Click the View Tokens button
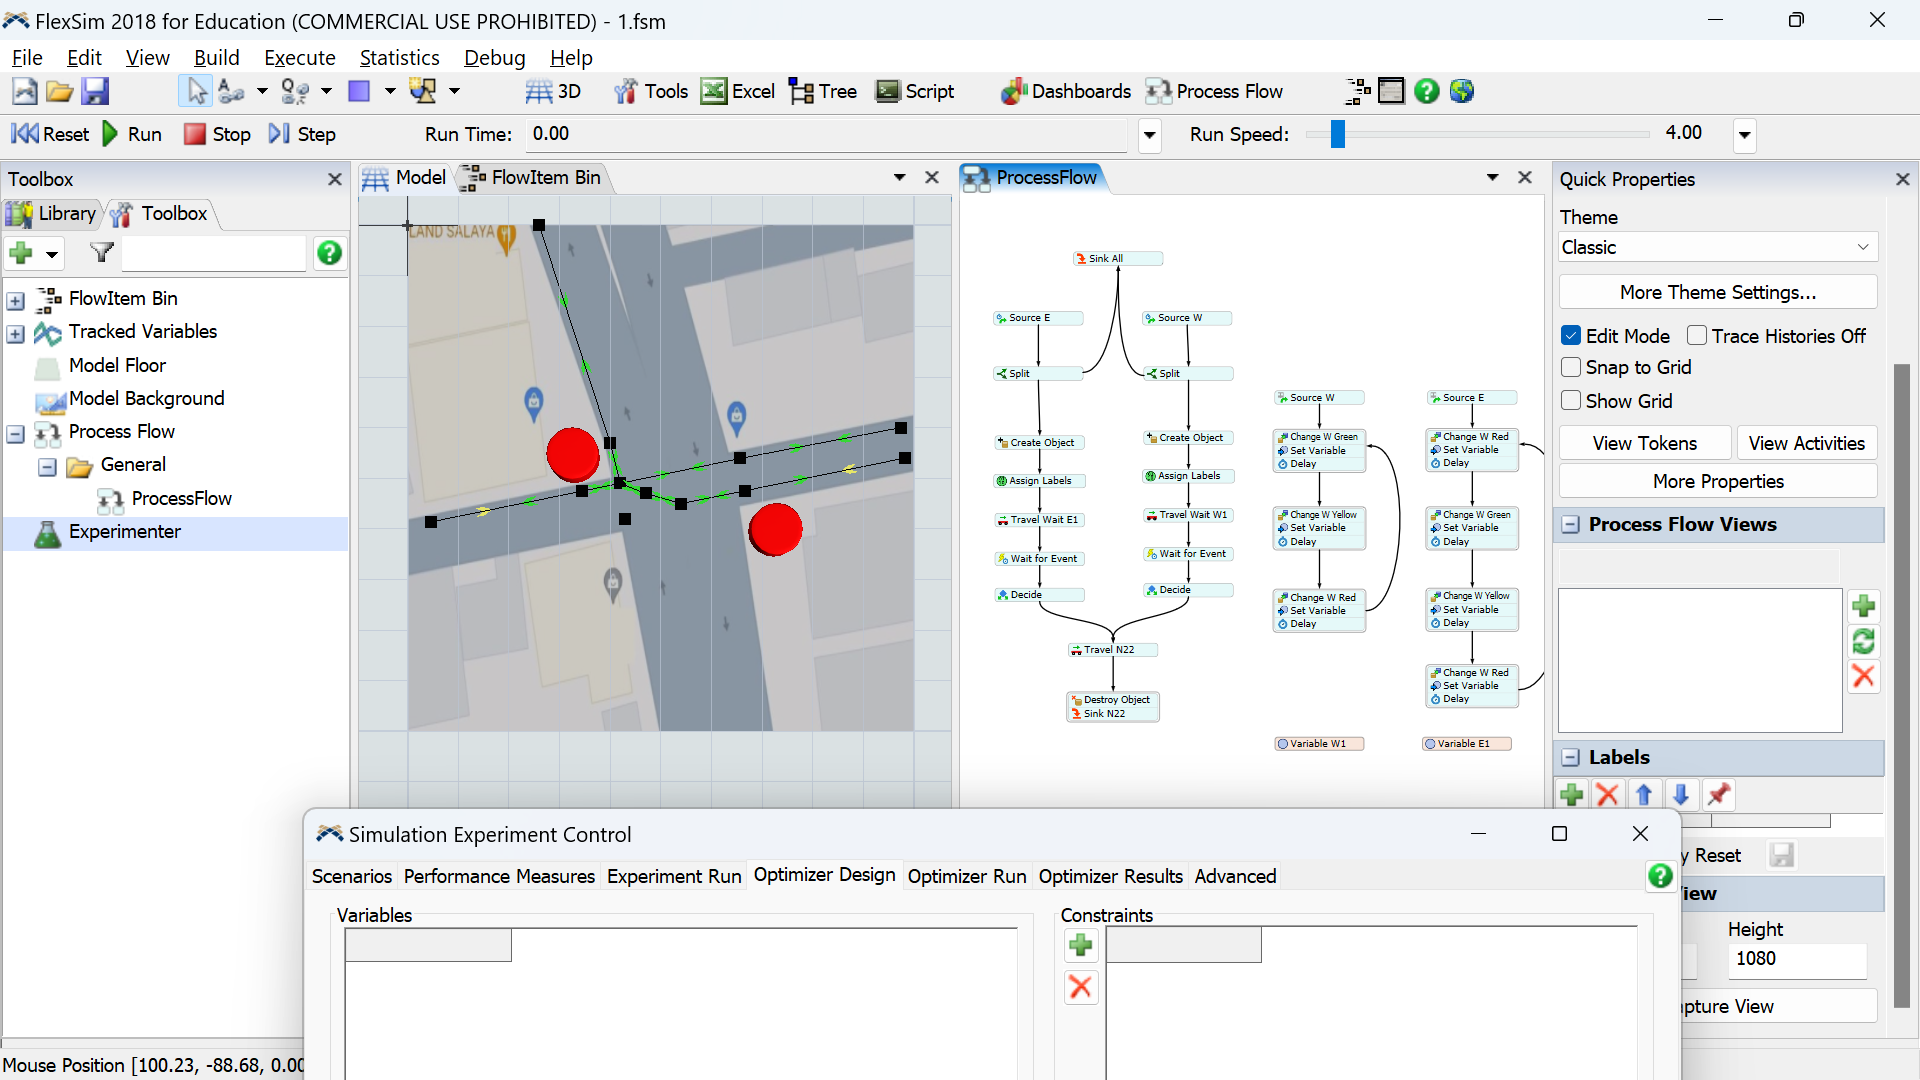1920x1080 pixels. tap(1644, 443)
